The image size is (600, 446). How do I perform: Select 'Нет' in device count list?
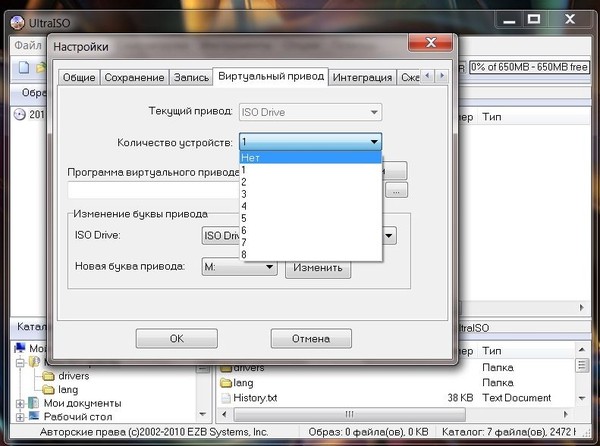click(310, 158)
